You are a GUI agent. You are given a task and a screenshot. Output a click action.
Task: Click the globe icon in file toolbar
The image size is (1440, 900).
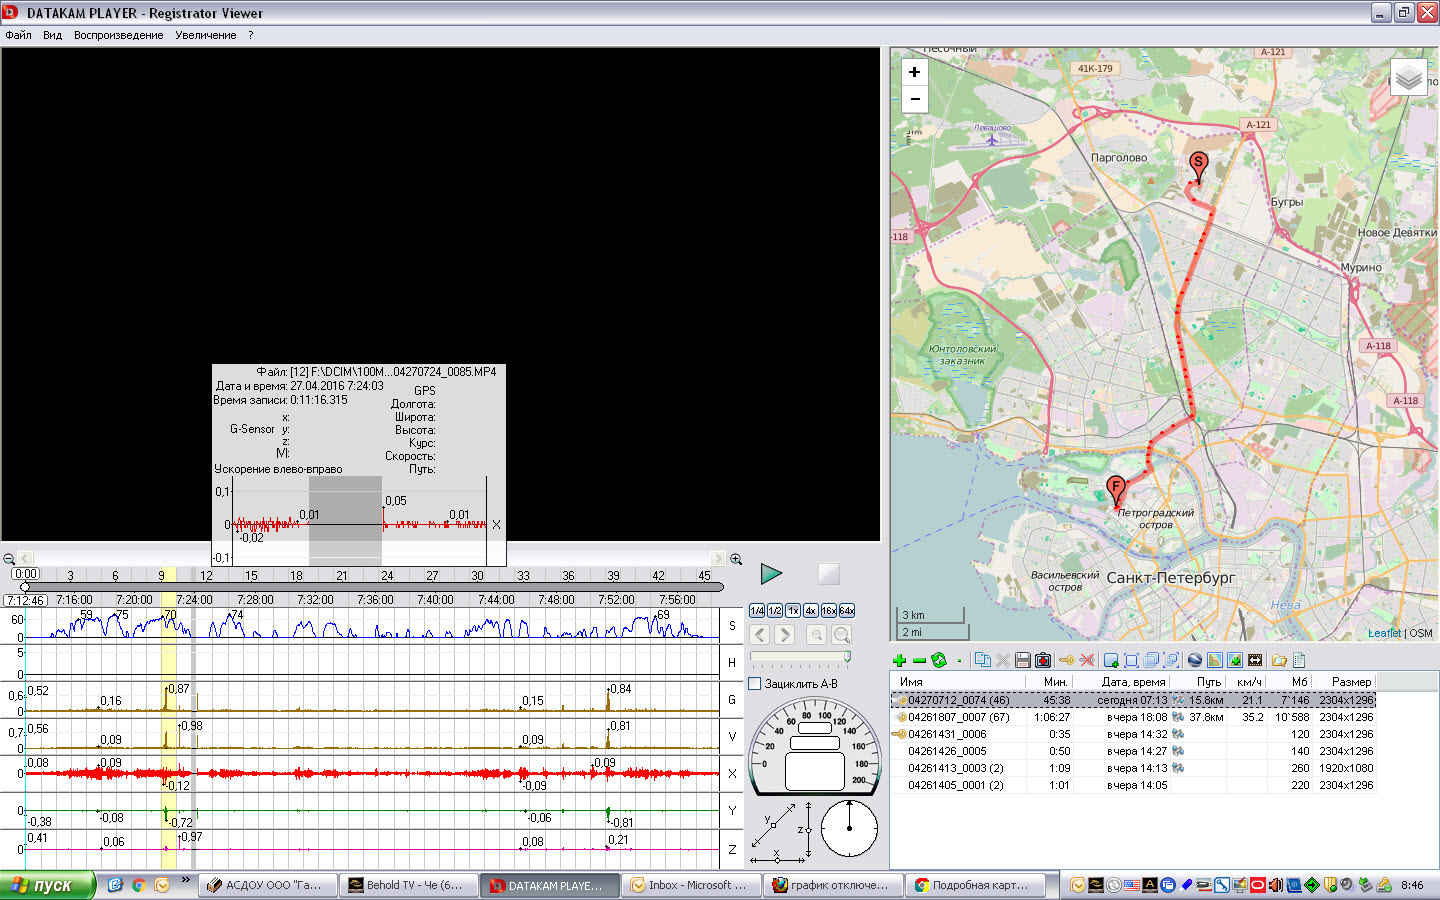1194,660
